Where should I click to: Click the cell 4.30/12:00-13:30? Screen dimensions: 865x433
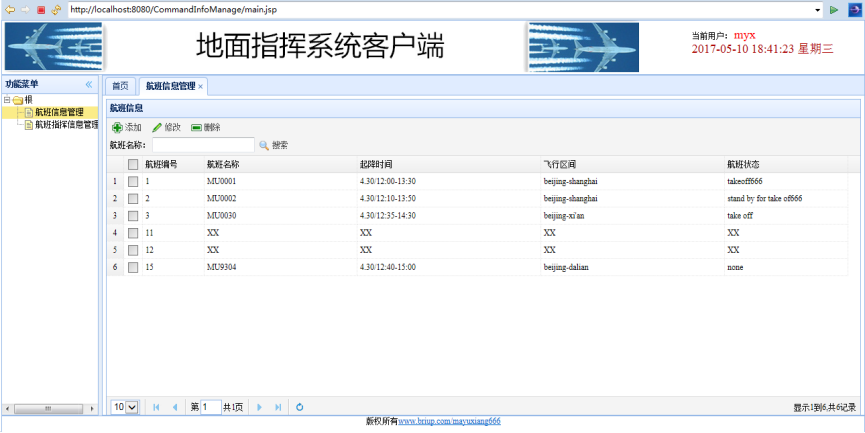point(387,181)
